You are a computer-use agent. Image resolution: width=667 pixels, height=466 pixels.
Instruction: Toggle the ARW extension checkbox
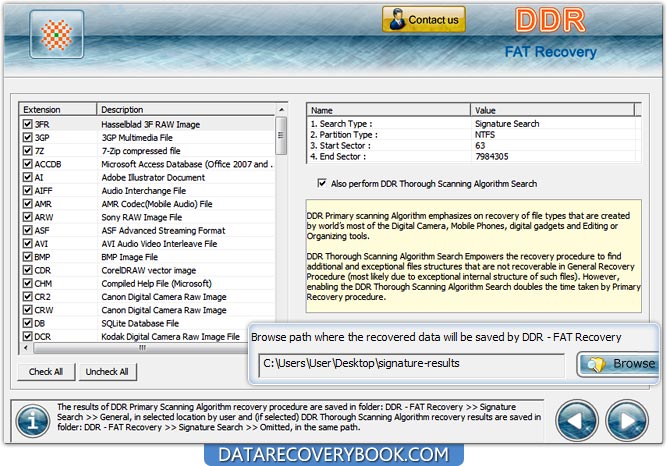pyautogui.click(x=27, y=217)
